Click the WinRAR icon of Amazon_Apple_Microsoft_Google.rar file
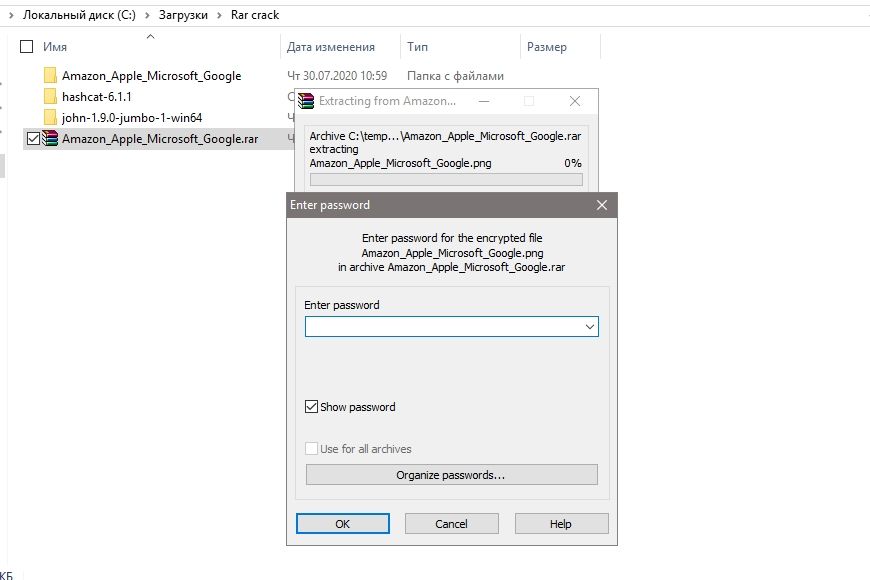Image resolution: width=870 pixels, height=580 pixels. coord(50,138)
